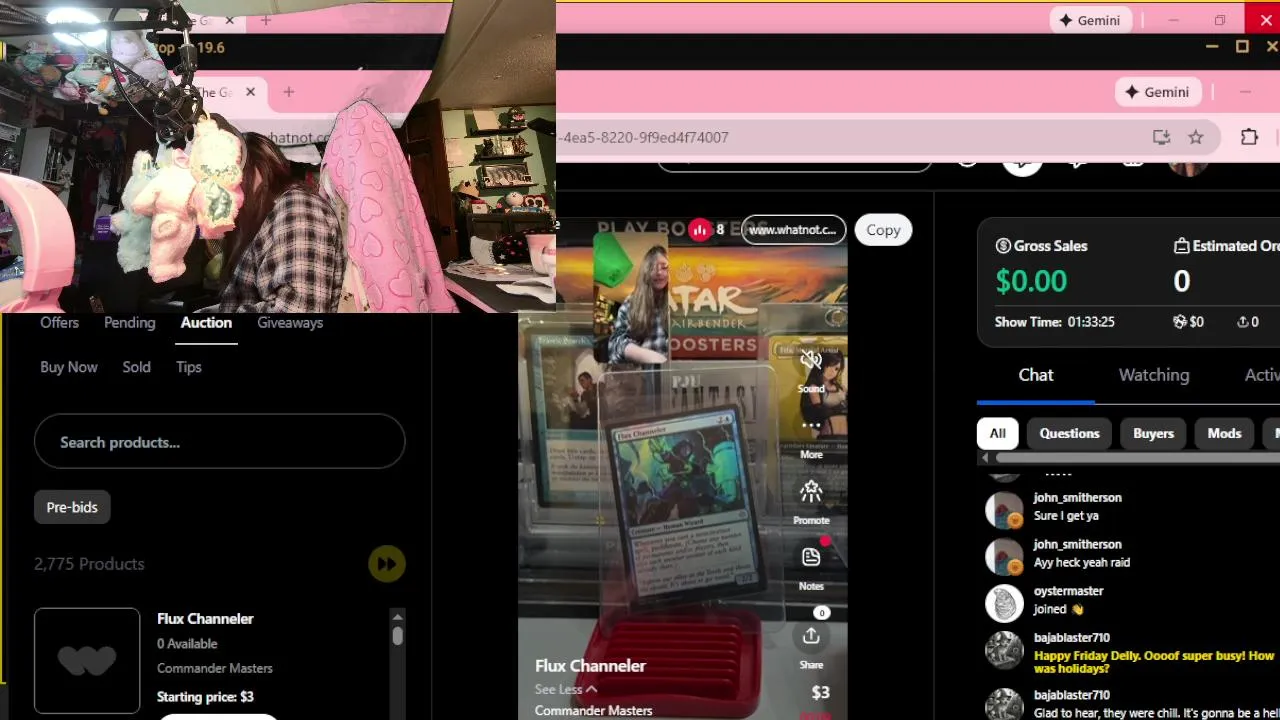Switch to the Pending tab

coord(129,323)
